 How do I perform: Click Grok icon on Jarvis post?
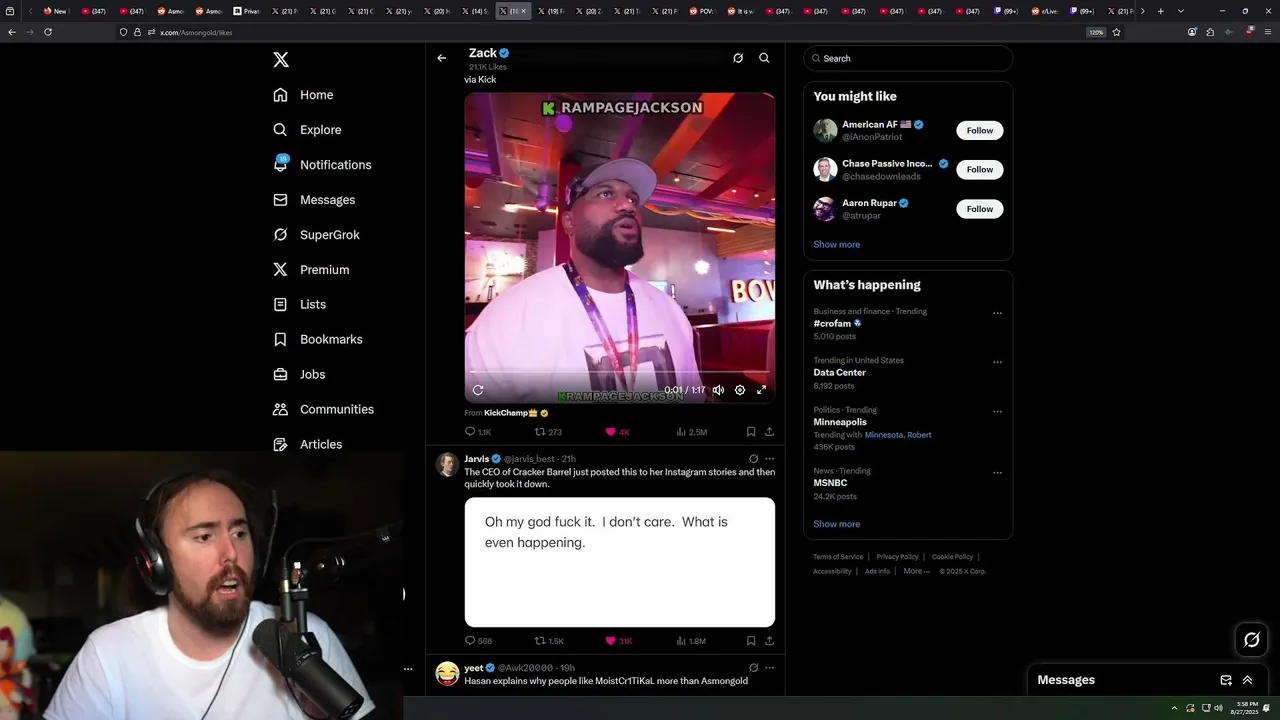[x=754, y=459]
